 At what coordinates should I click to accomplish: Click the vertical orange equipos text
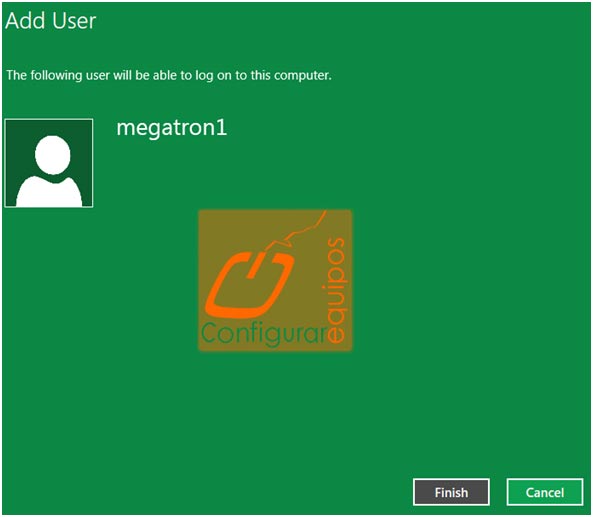point(335,290)
